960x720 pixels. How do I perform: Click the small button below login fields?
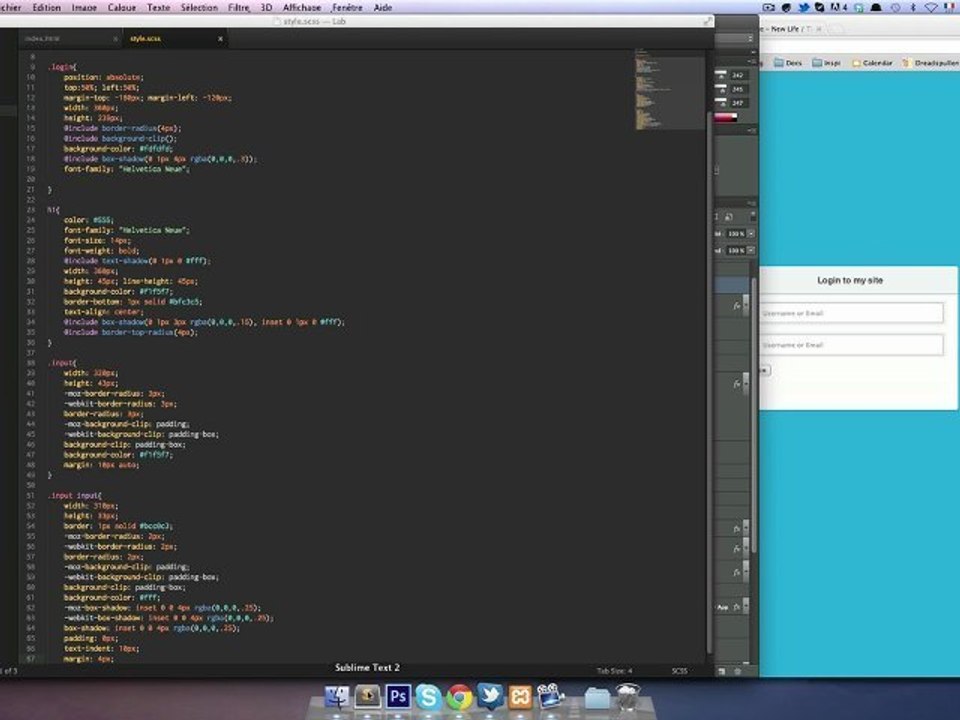pyautogui.click(x=764, y=370)
